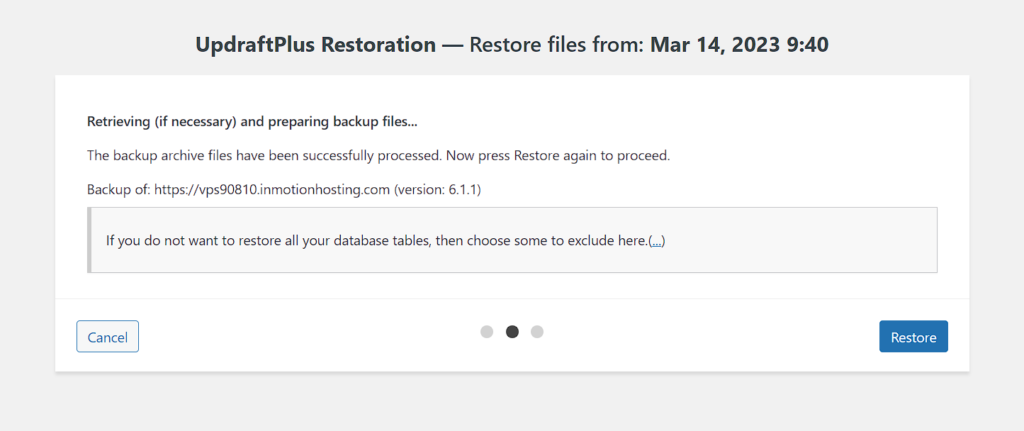Click the vps90810.inmotionhosting.com URL text
The image size is (1024, 431).
pos(272,189)
